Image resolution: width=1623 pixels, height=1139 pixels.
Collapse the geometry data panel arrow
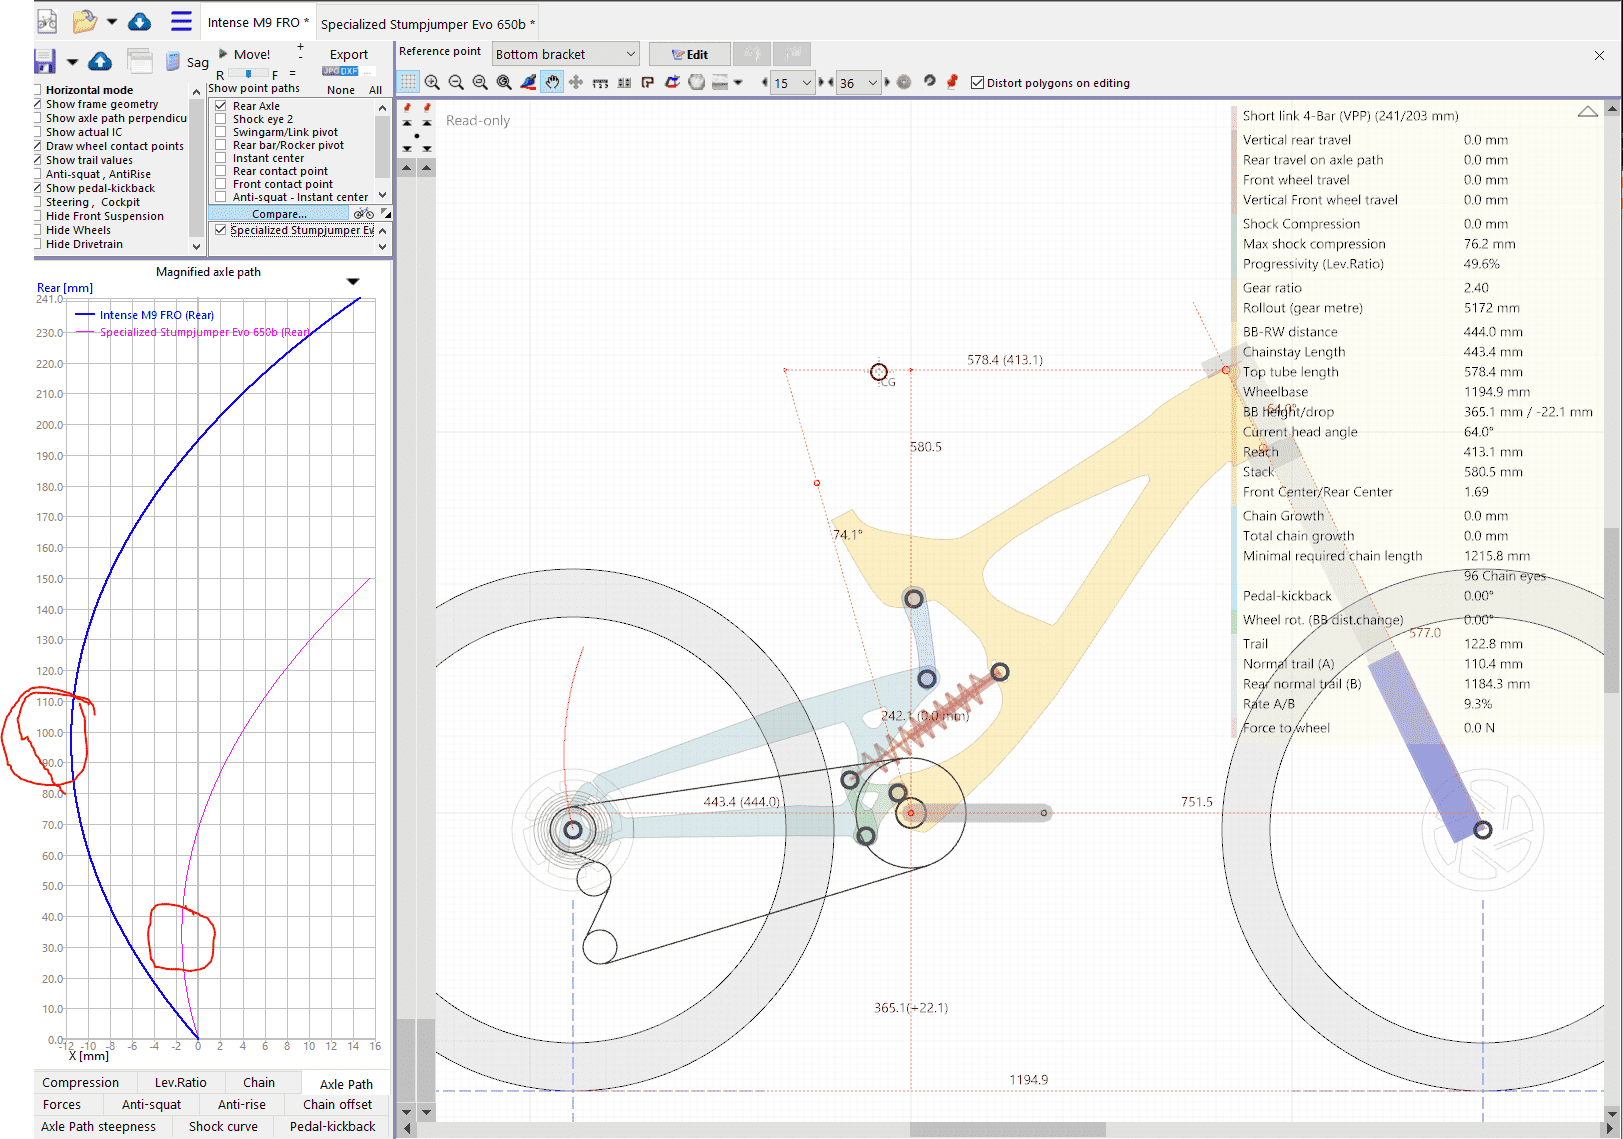click(1587, 112)
